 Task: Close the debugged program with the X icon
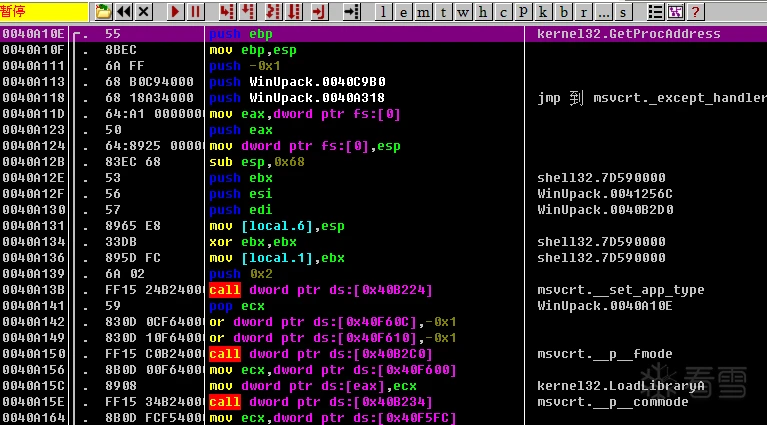143,12
